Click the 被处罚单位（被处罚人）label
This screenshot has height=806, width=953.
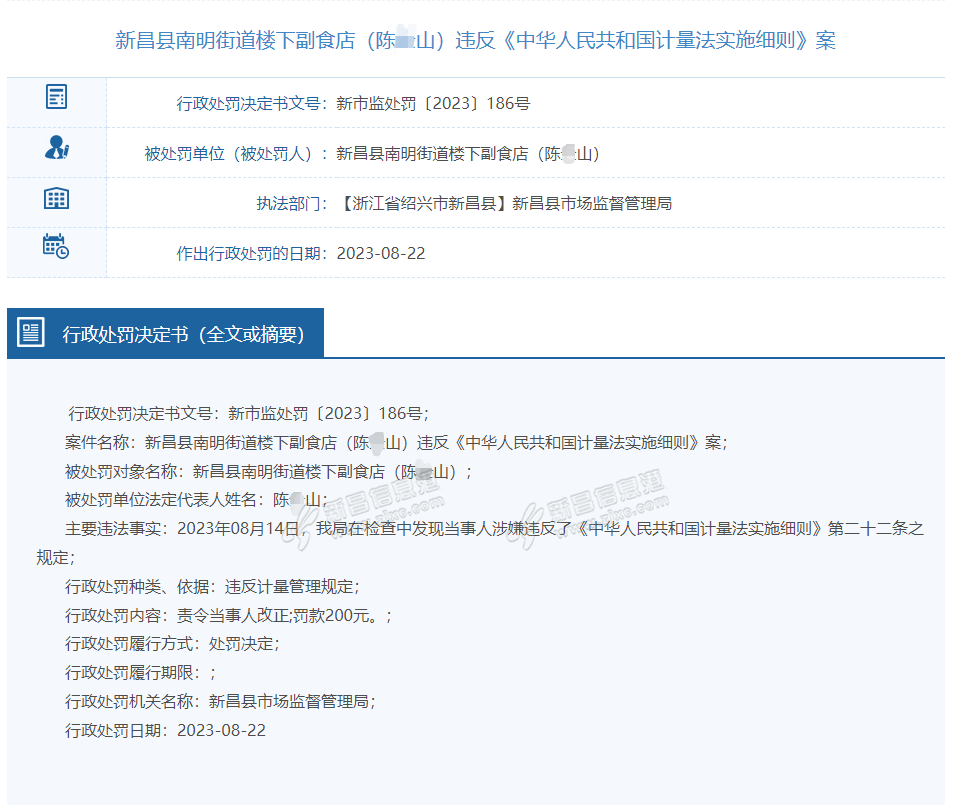(x=235, y=154)
